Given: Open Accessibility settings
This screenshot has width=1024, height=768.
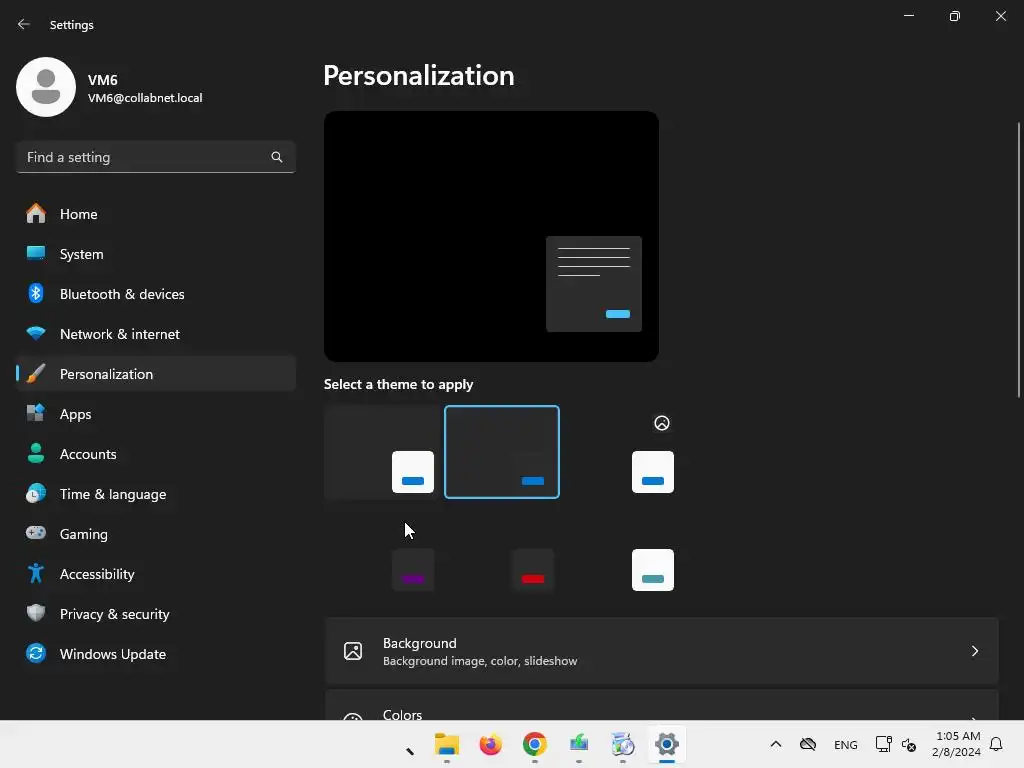Looking at the screenshot, I should tap(155, 574).
